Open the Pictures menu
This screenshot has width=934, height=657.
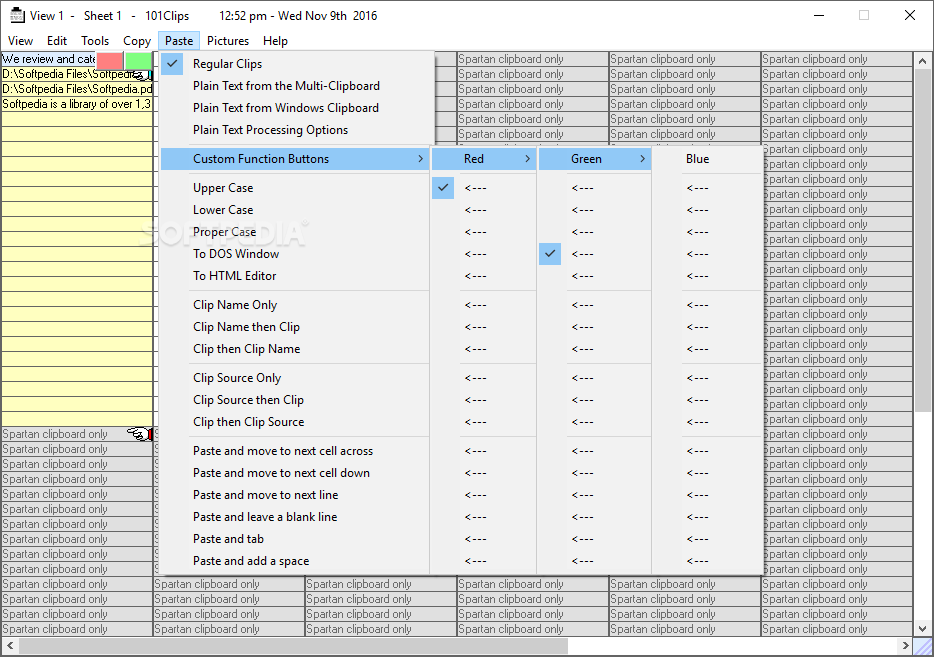click(x=228, y=41)
